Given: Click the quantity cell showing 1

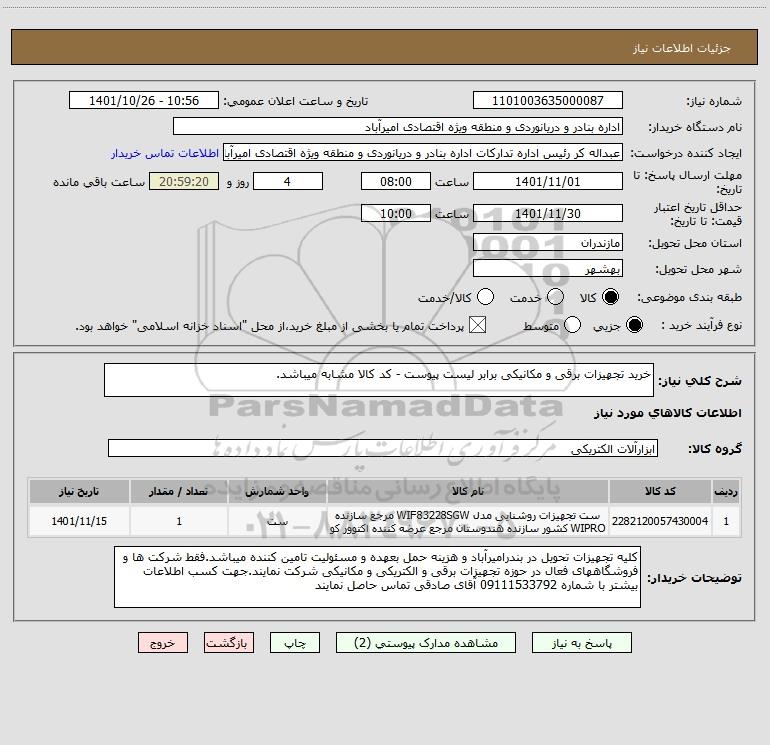Looking at the screenshot, I should pyautogui.click(x=179, y=521).
